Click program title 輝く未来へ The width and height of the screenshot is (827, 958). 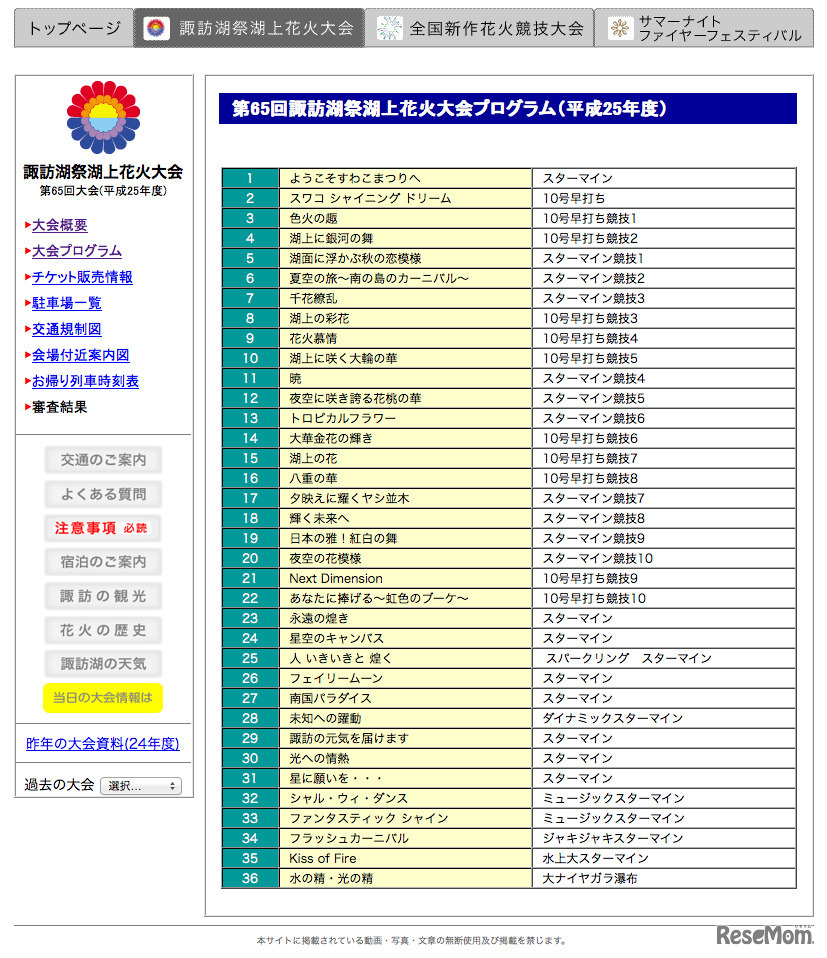(319, 519)
